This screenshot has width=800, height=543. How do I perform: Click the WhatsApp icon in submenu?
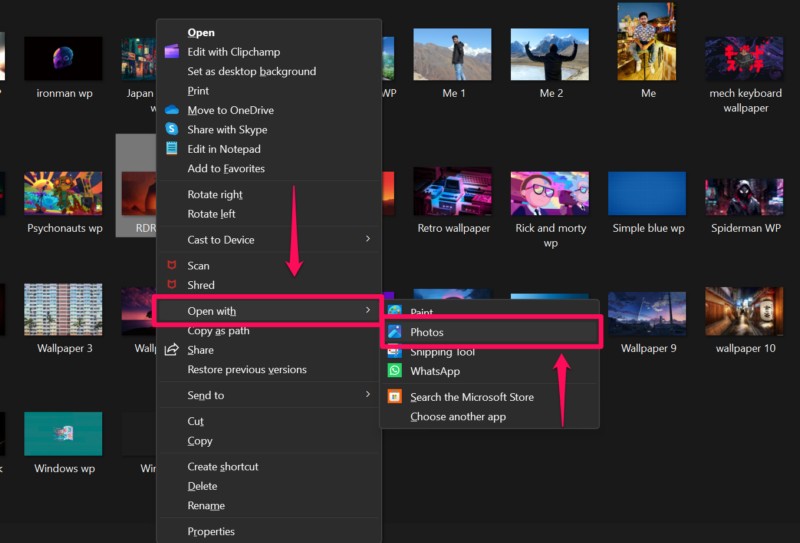[395, 371]
